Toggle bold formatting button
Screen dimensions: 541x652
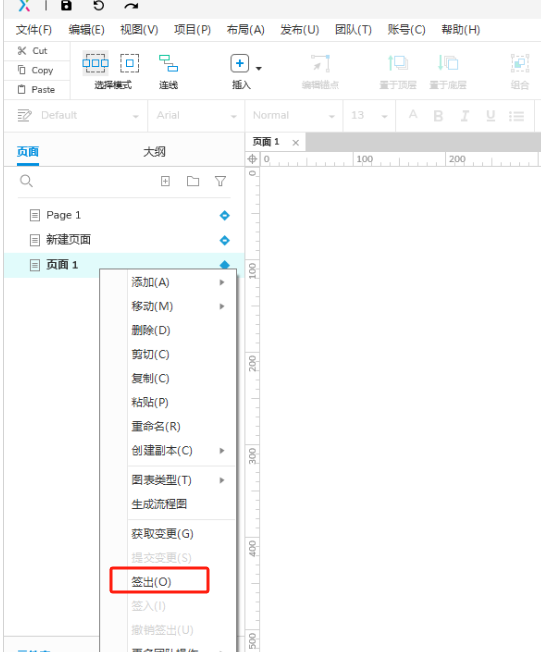pos(438,116)
